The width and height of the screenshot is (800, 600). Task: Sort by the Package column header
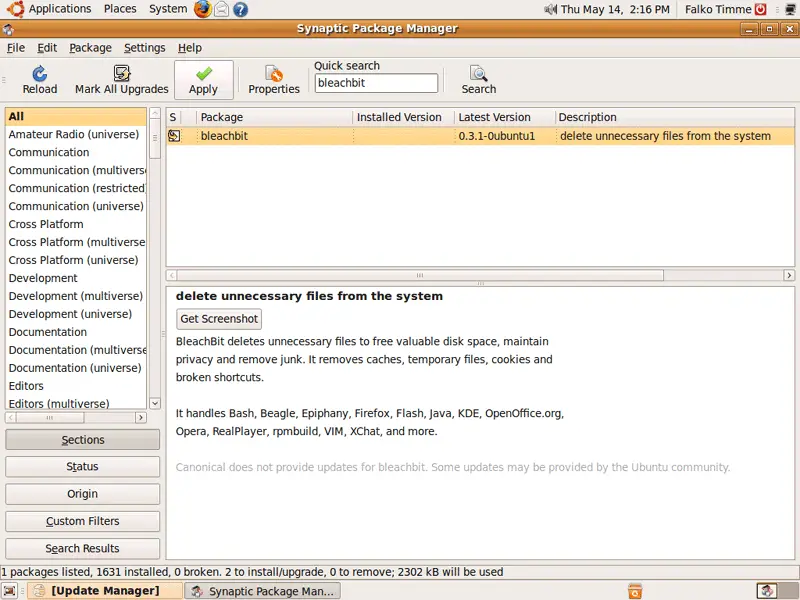pyautogui.click(x=274, y=117)
